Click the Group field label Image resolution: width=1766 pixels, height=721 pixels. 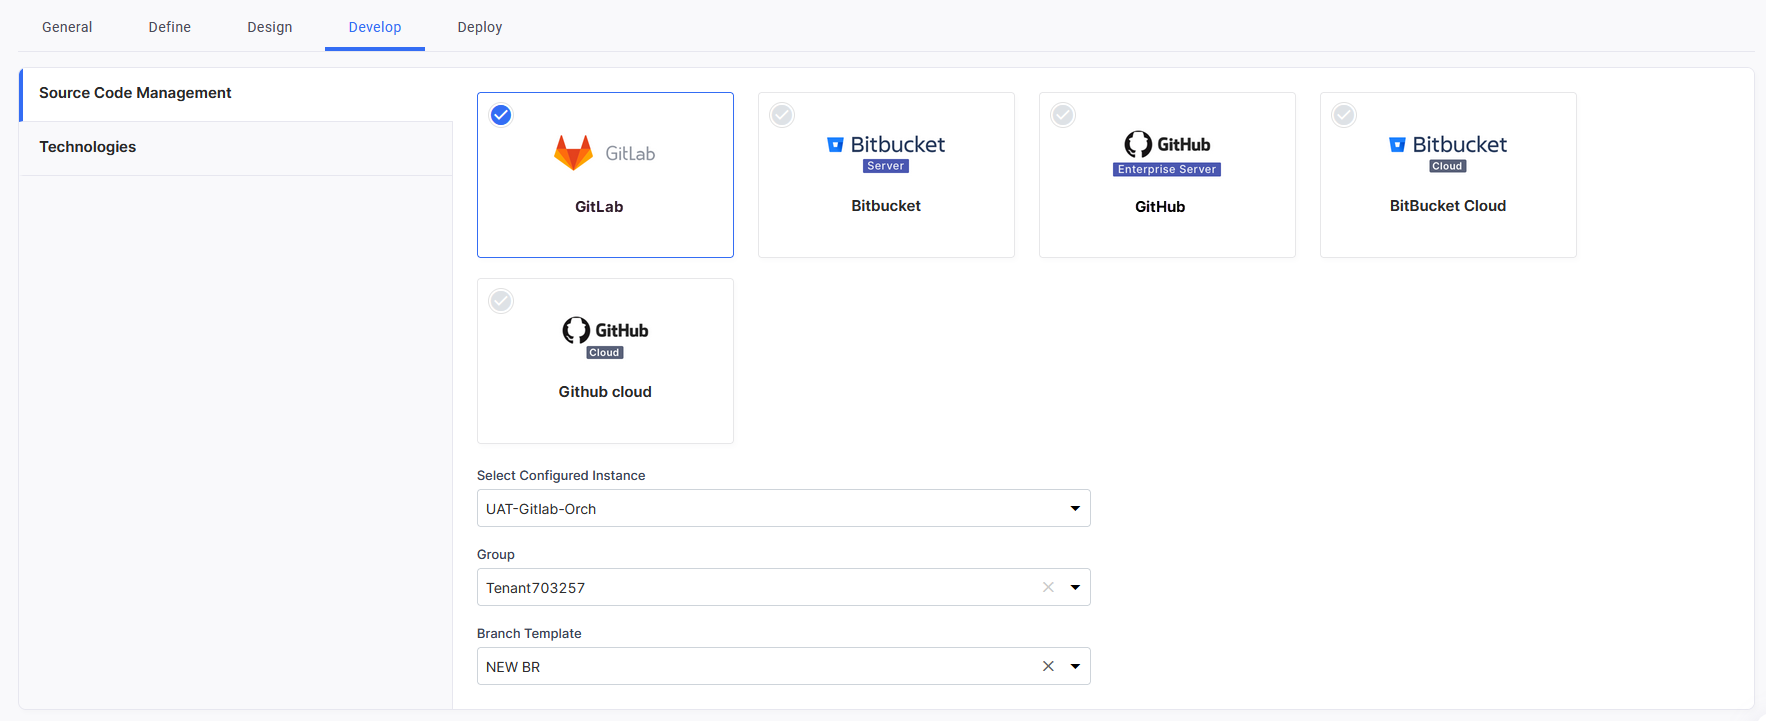(496, 555)
